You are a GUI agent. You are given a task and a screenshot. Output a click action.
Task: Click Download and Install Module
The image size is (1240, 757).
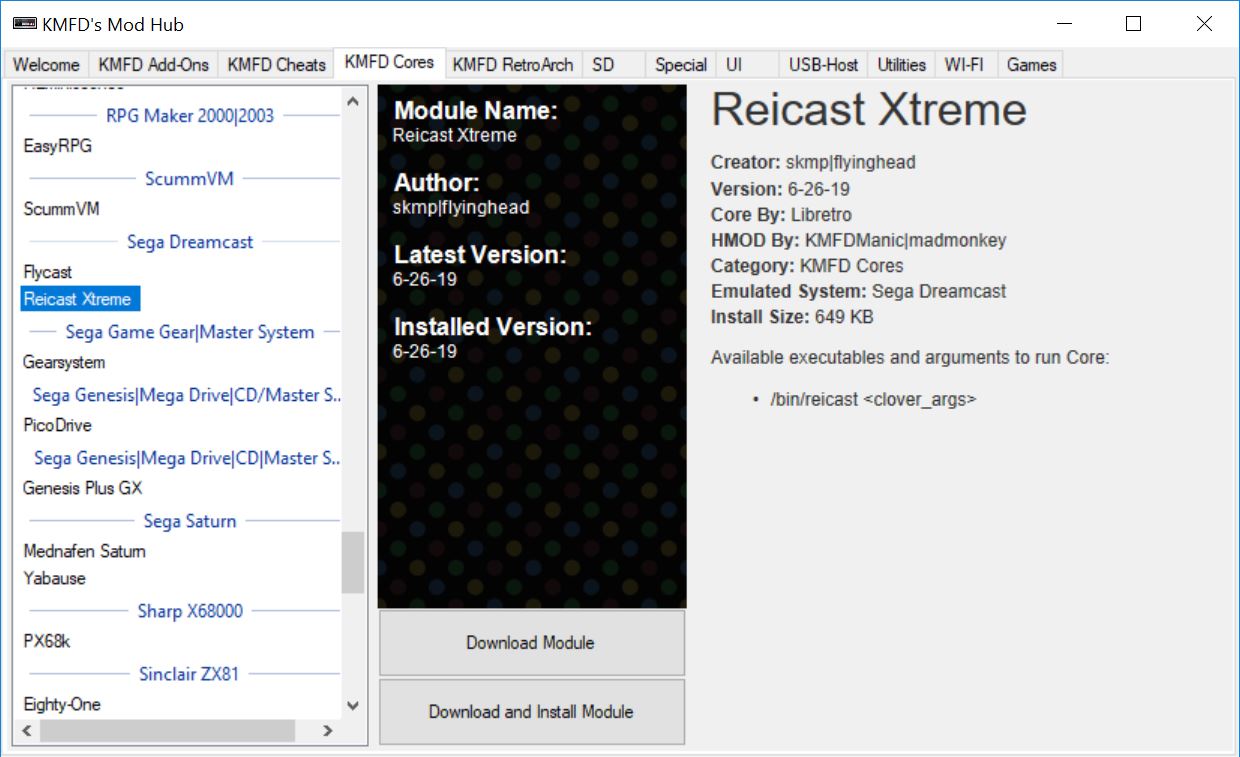pyautogui.click(x=531, y=712)
